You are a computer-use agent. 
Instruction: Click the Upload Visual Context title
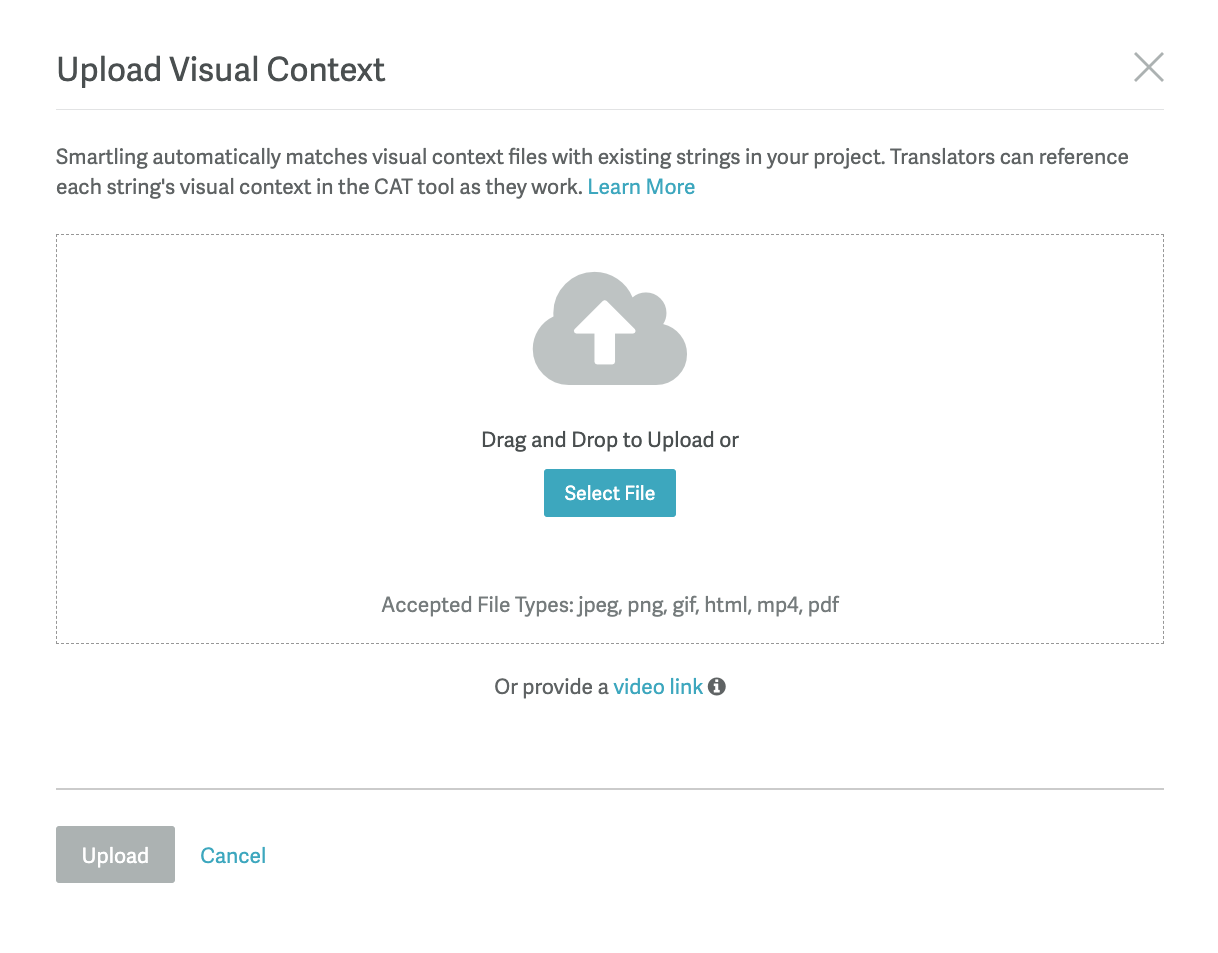click(x=220, y=70)
